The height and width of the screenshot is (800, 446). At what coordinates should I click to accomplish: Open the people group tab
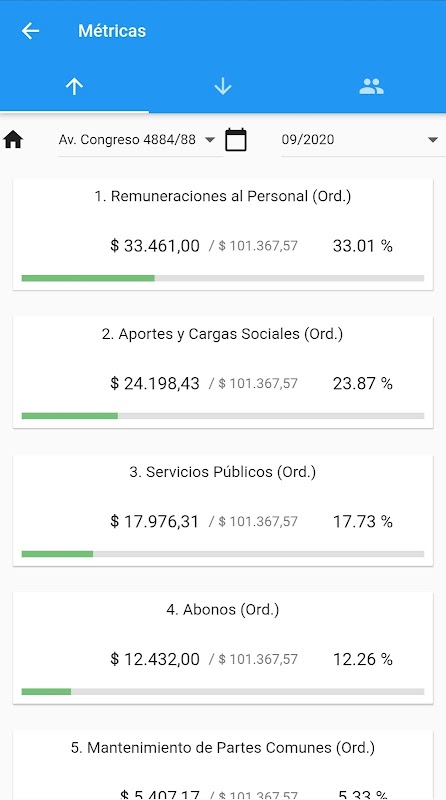pyautogui.click(x=371, y=87)
